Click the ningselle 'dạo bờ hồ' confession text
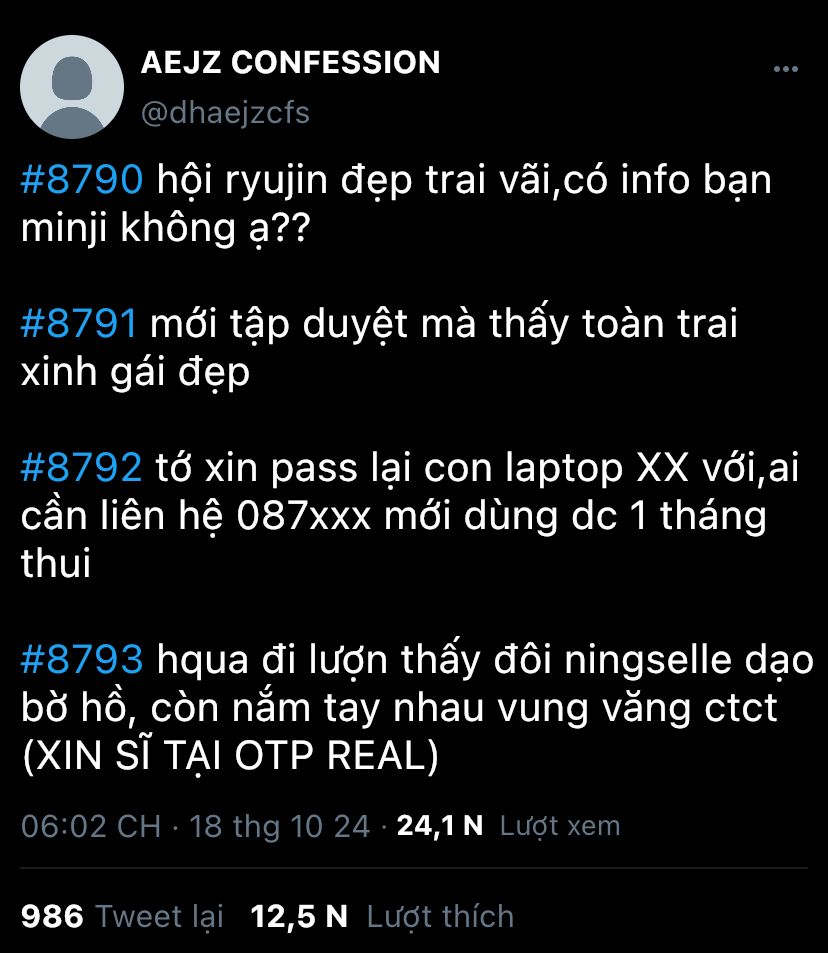Viewport: 828px width, 953px height. 417,684
